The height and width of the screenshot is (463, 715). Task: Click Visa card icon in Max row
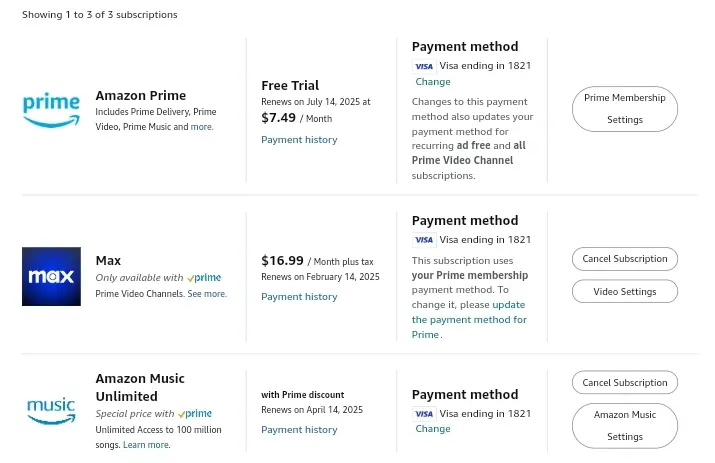point(424,240)
